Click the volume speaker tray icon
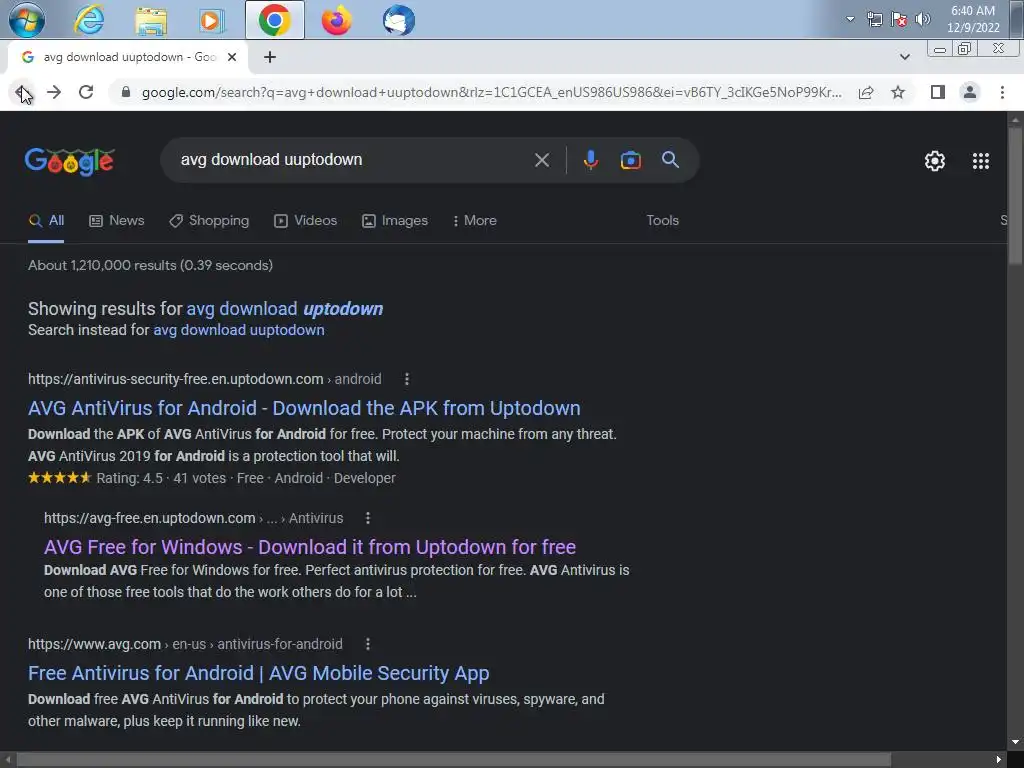Viewport: 1024px width, 768px height. (x=922, y=19)
